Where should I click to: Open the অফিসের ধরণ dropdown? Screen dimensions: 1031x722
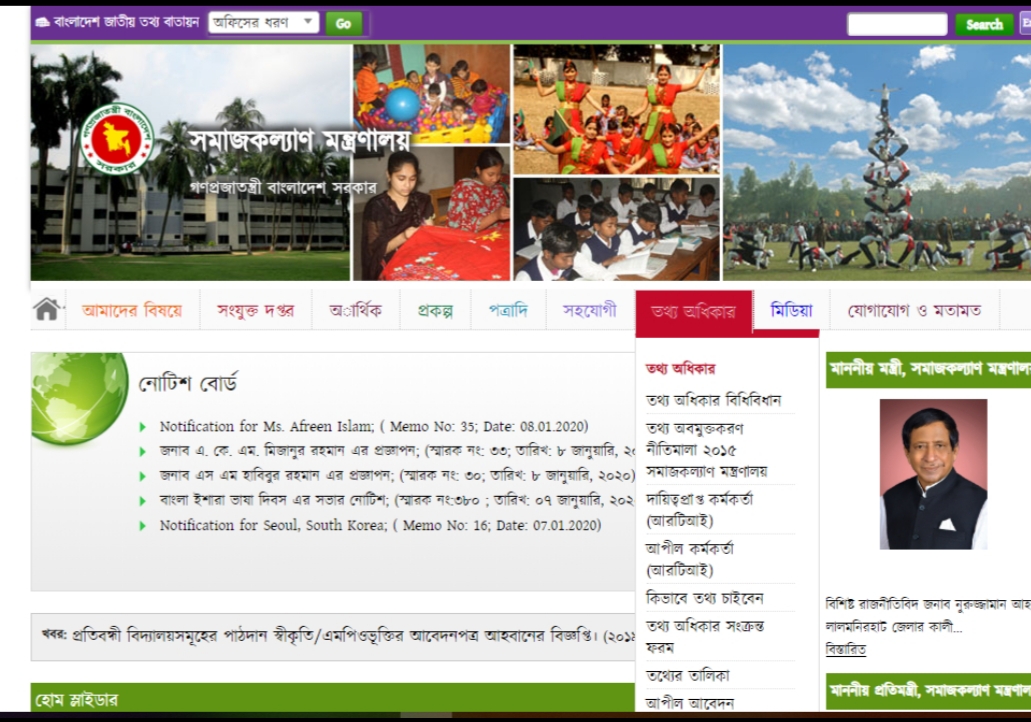click(264, 22)
